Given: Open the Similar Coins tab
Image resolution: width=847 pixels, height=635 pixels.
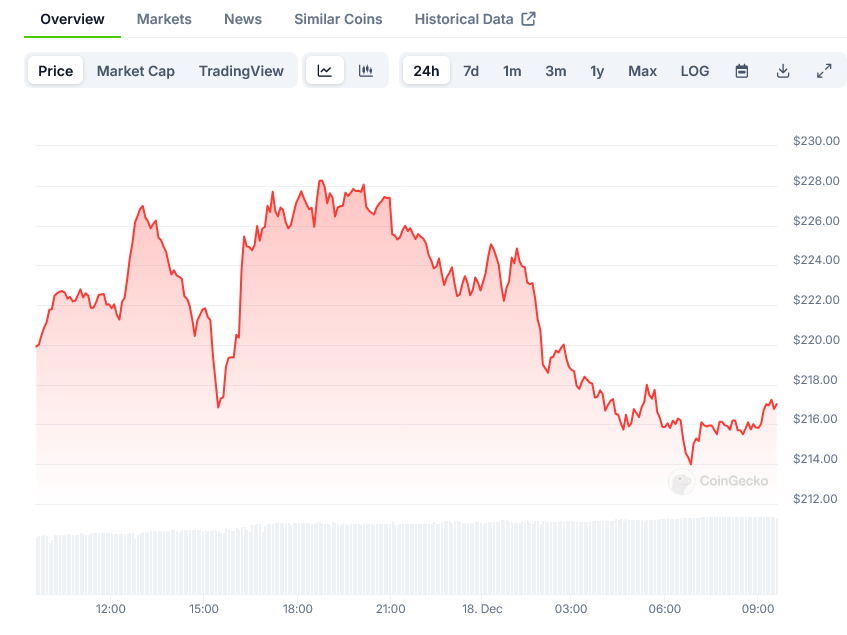Looking at the screenshot, I should point(338,19).
